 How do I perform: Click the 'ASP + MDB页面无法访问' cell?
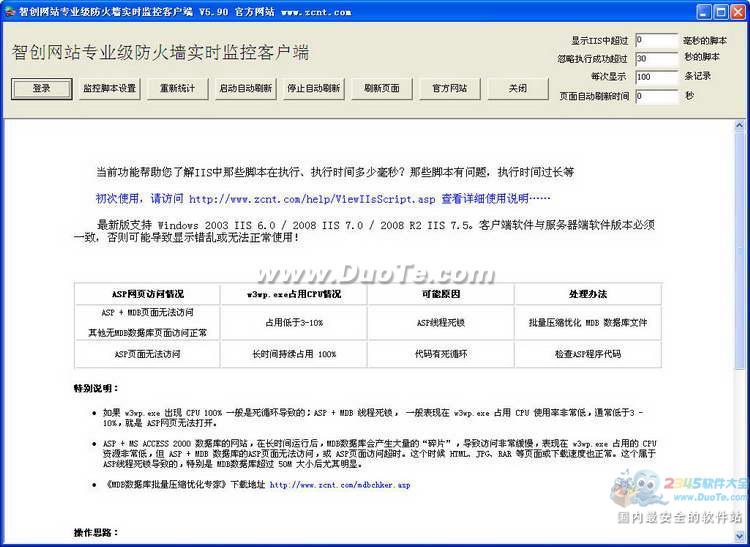click(x=147, y=313)
